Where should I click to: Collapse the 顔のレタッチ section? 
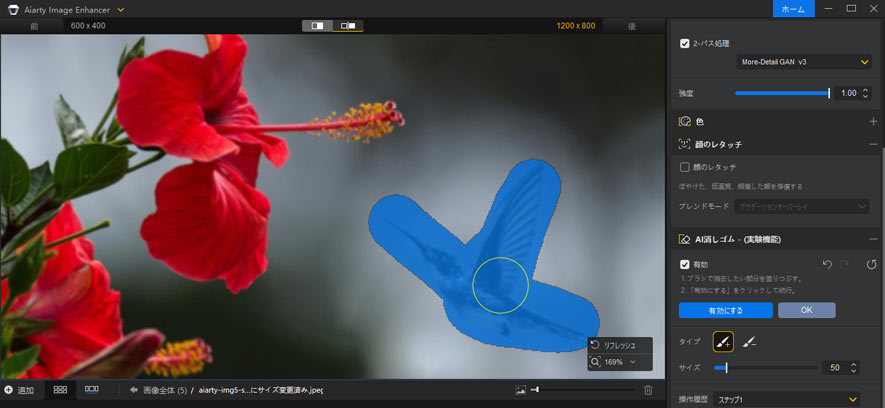(x=873, y=144)
